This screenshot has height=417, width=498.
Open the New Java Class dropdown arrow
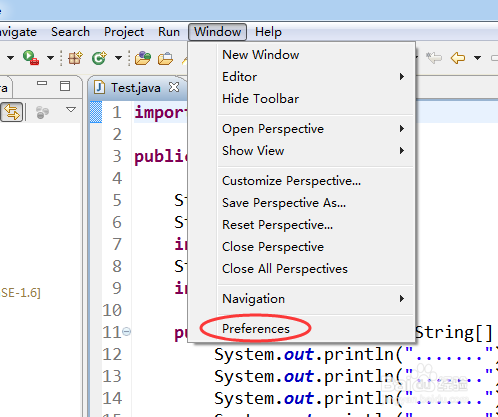pyautogui.click(x=118, y=58)
